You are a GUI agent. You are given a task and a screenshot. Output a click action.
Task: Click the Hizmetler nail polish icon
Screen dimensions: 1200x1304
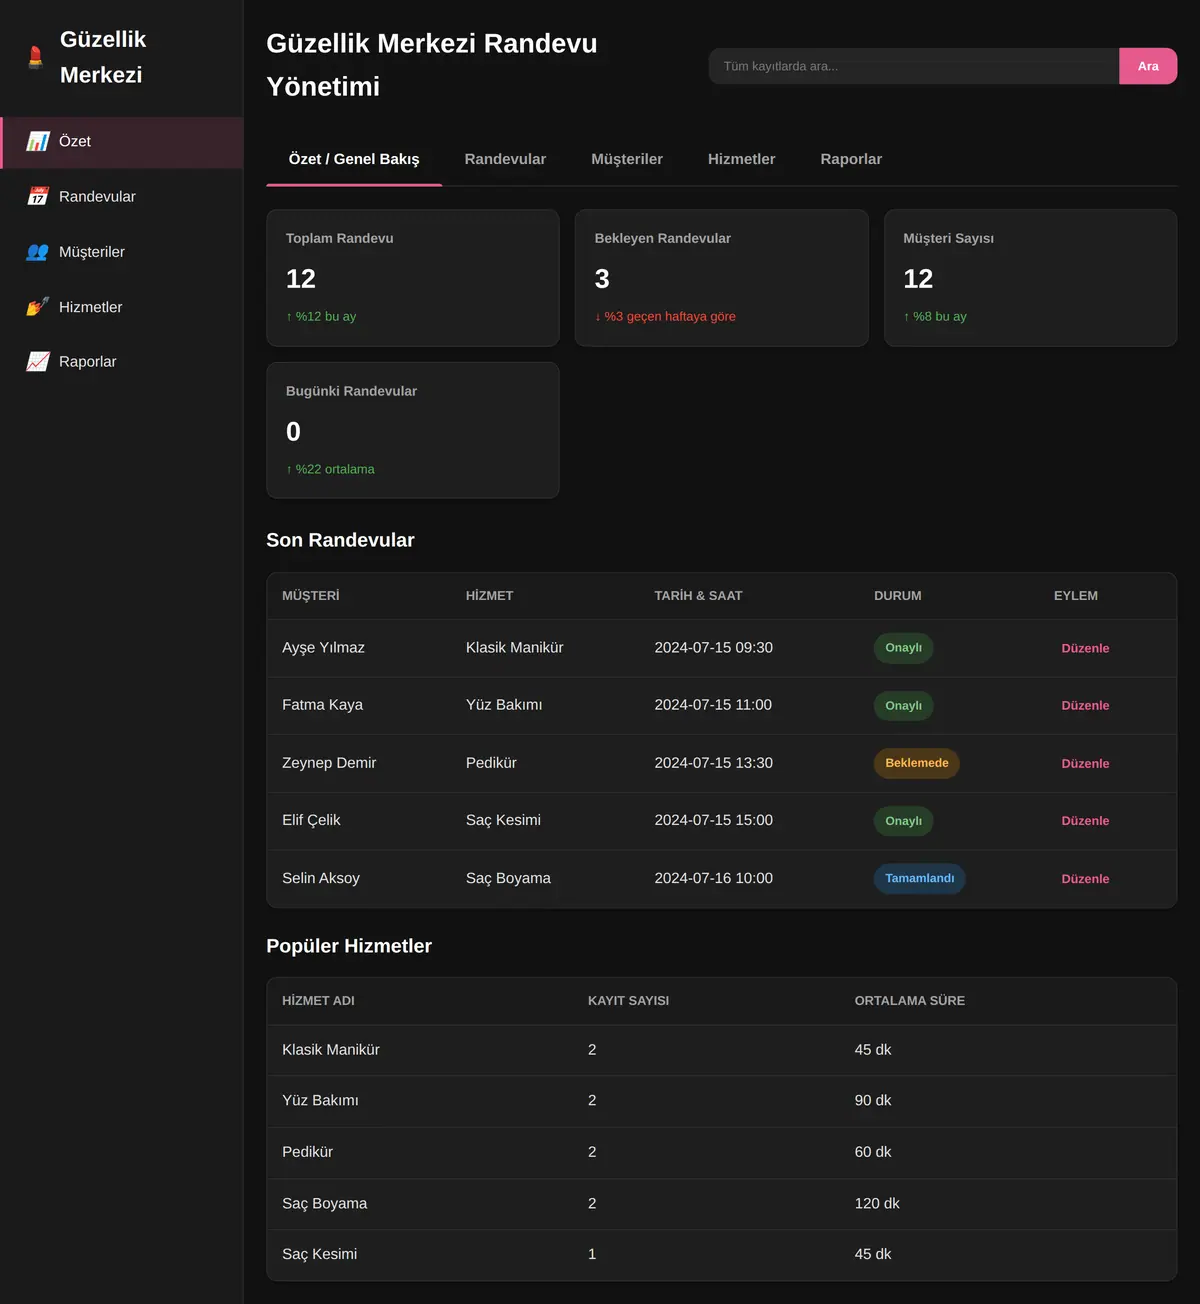pyautogui.click(x=38, y=307)
